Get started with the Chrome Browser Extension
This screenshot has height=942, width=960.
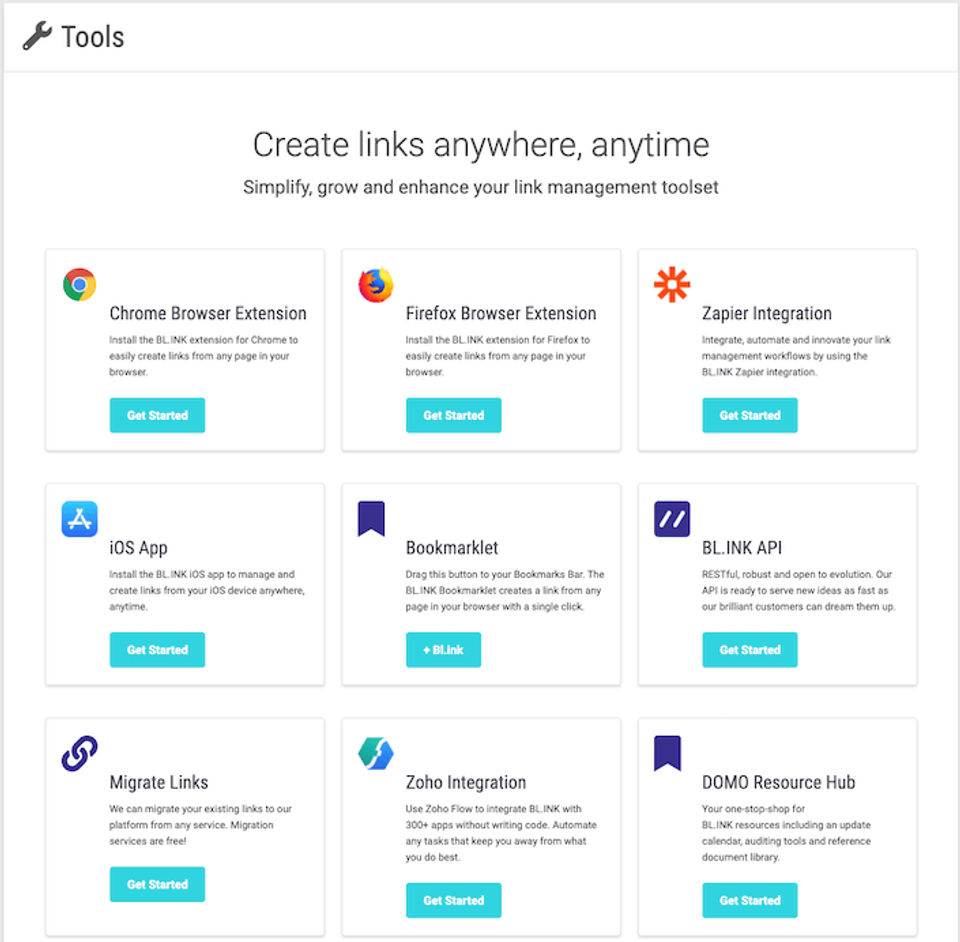(x=157, y=415)
